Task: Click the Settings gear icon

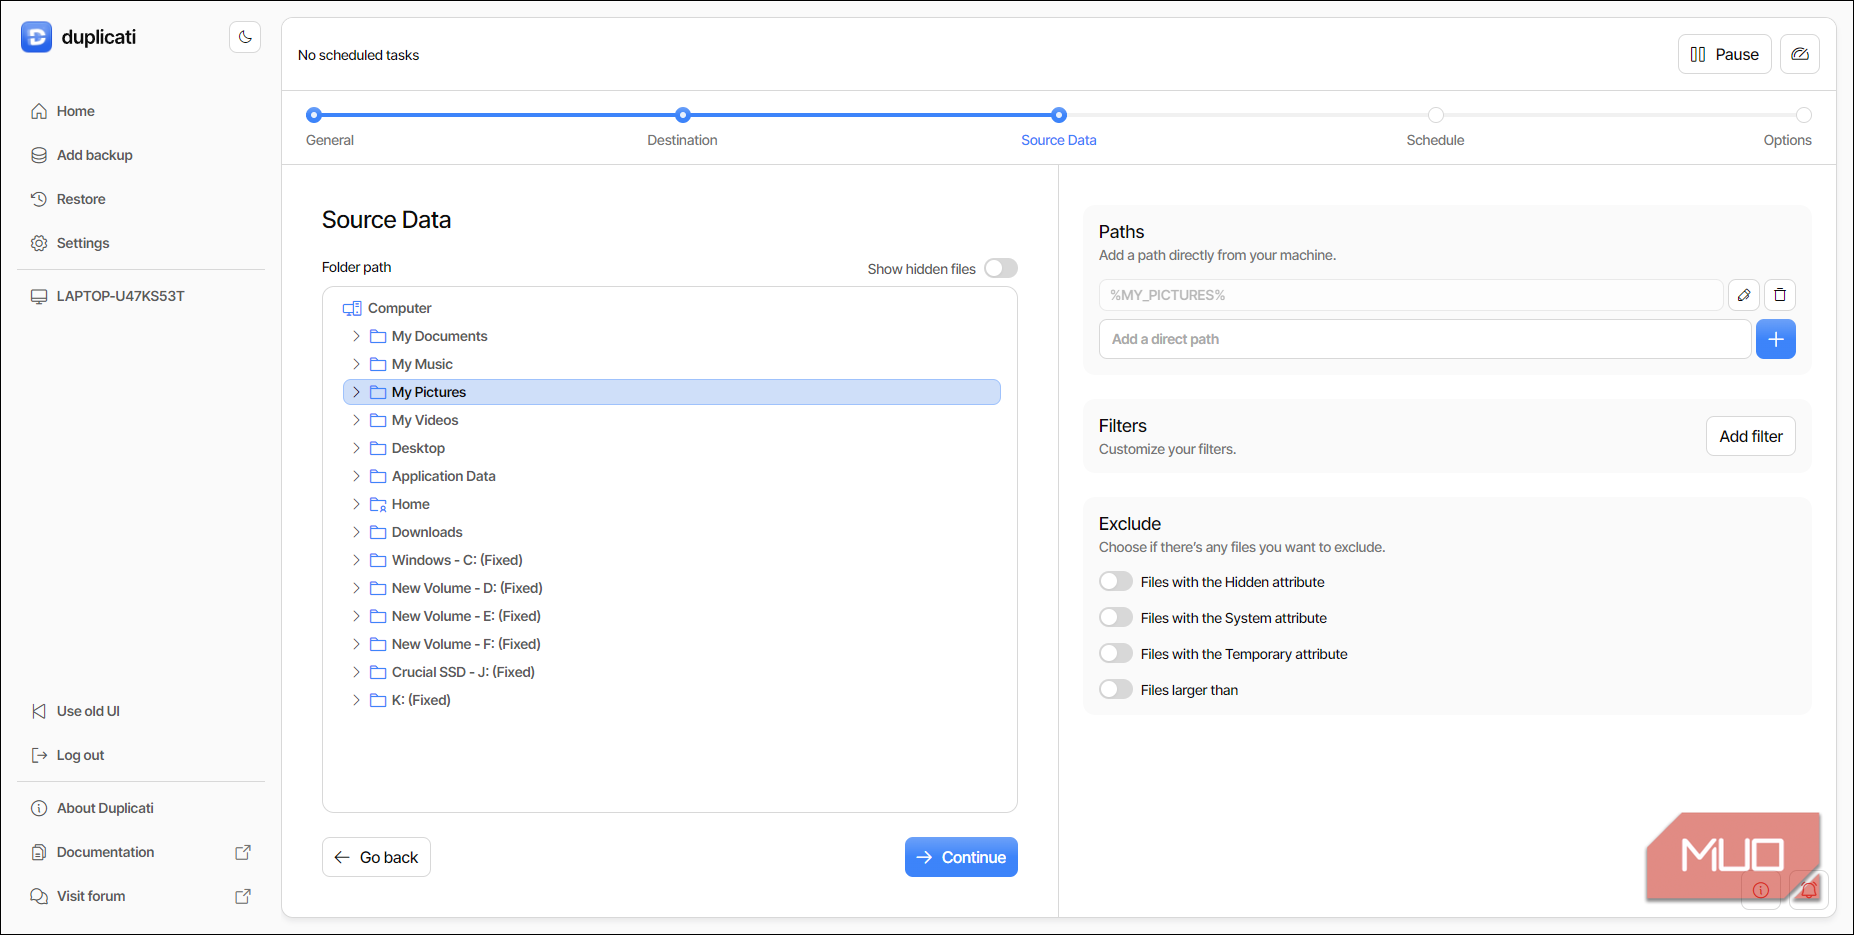Action: coord(39,243)
